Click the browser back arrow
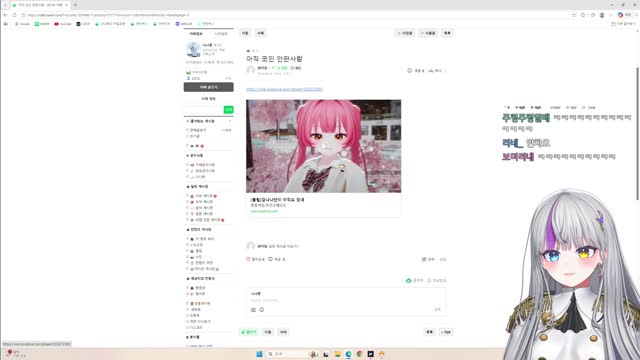This screenshot has height=360, width=640. click(5, 15)
